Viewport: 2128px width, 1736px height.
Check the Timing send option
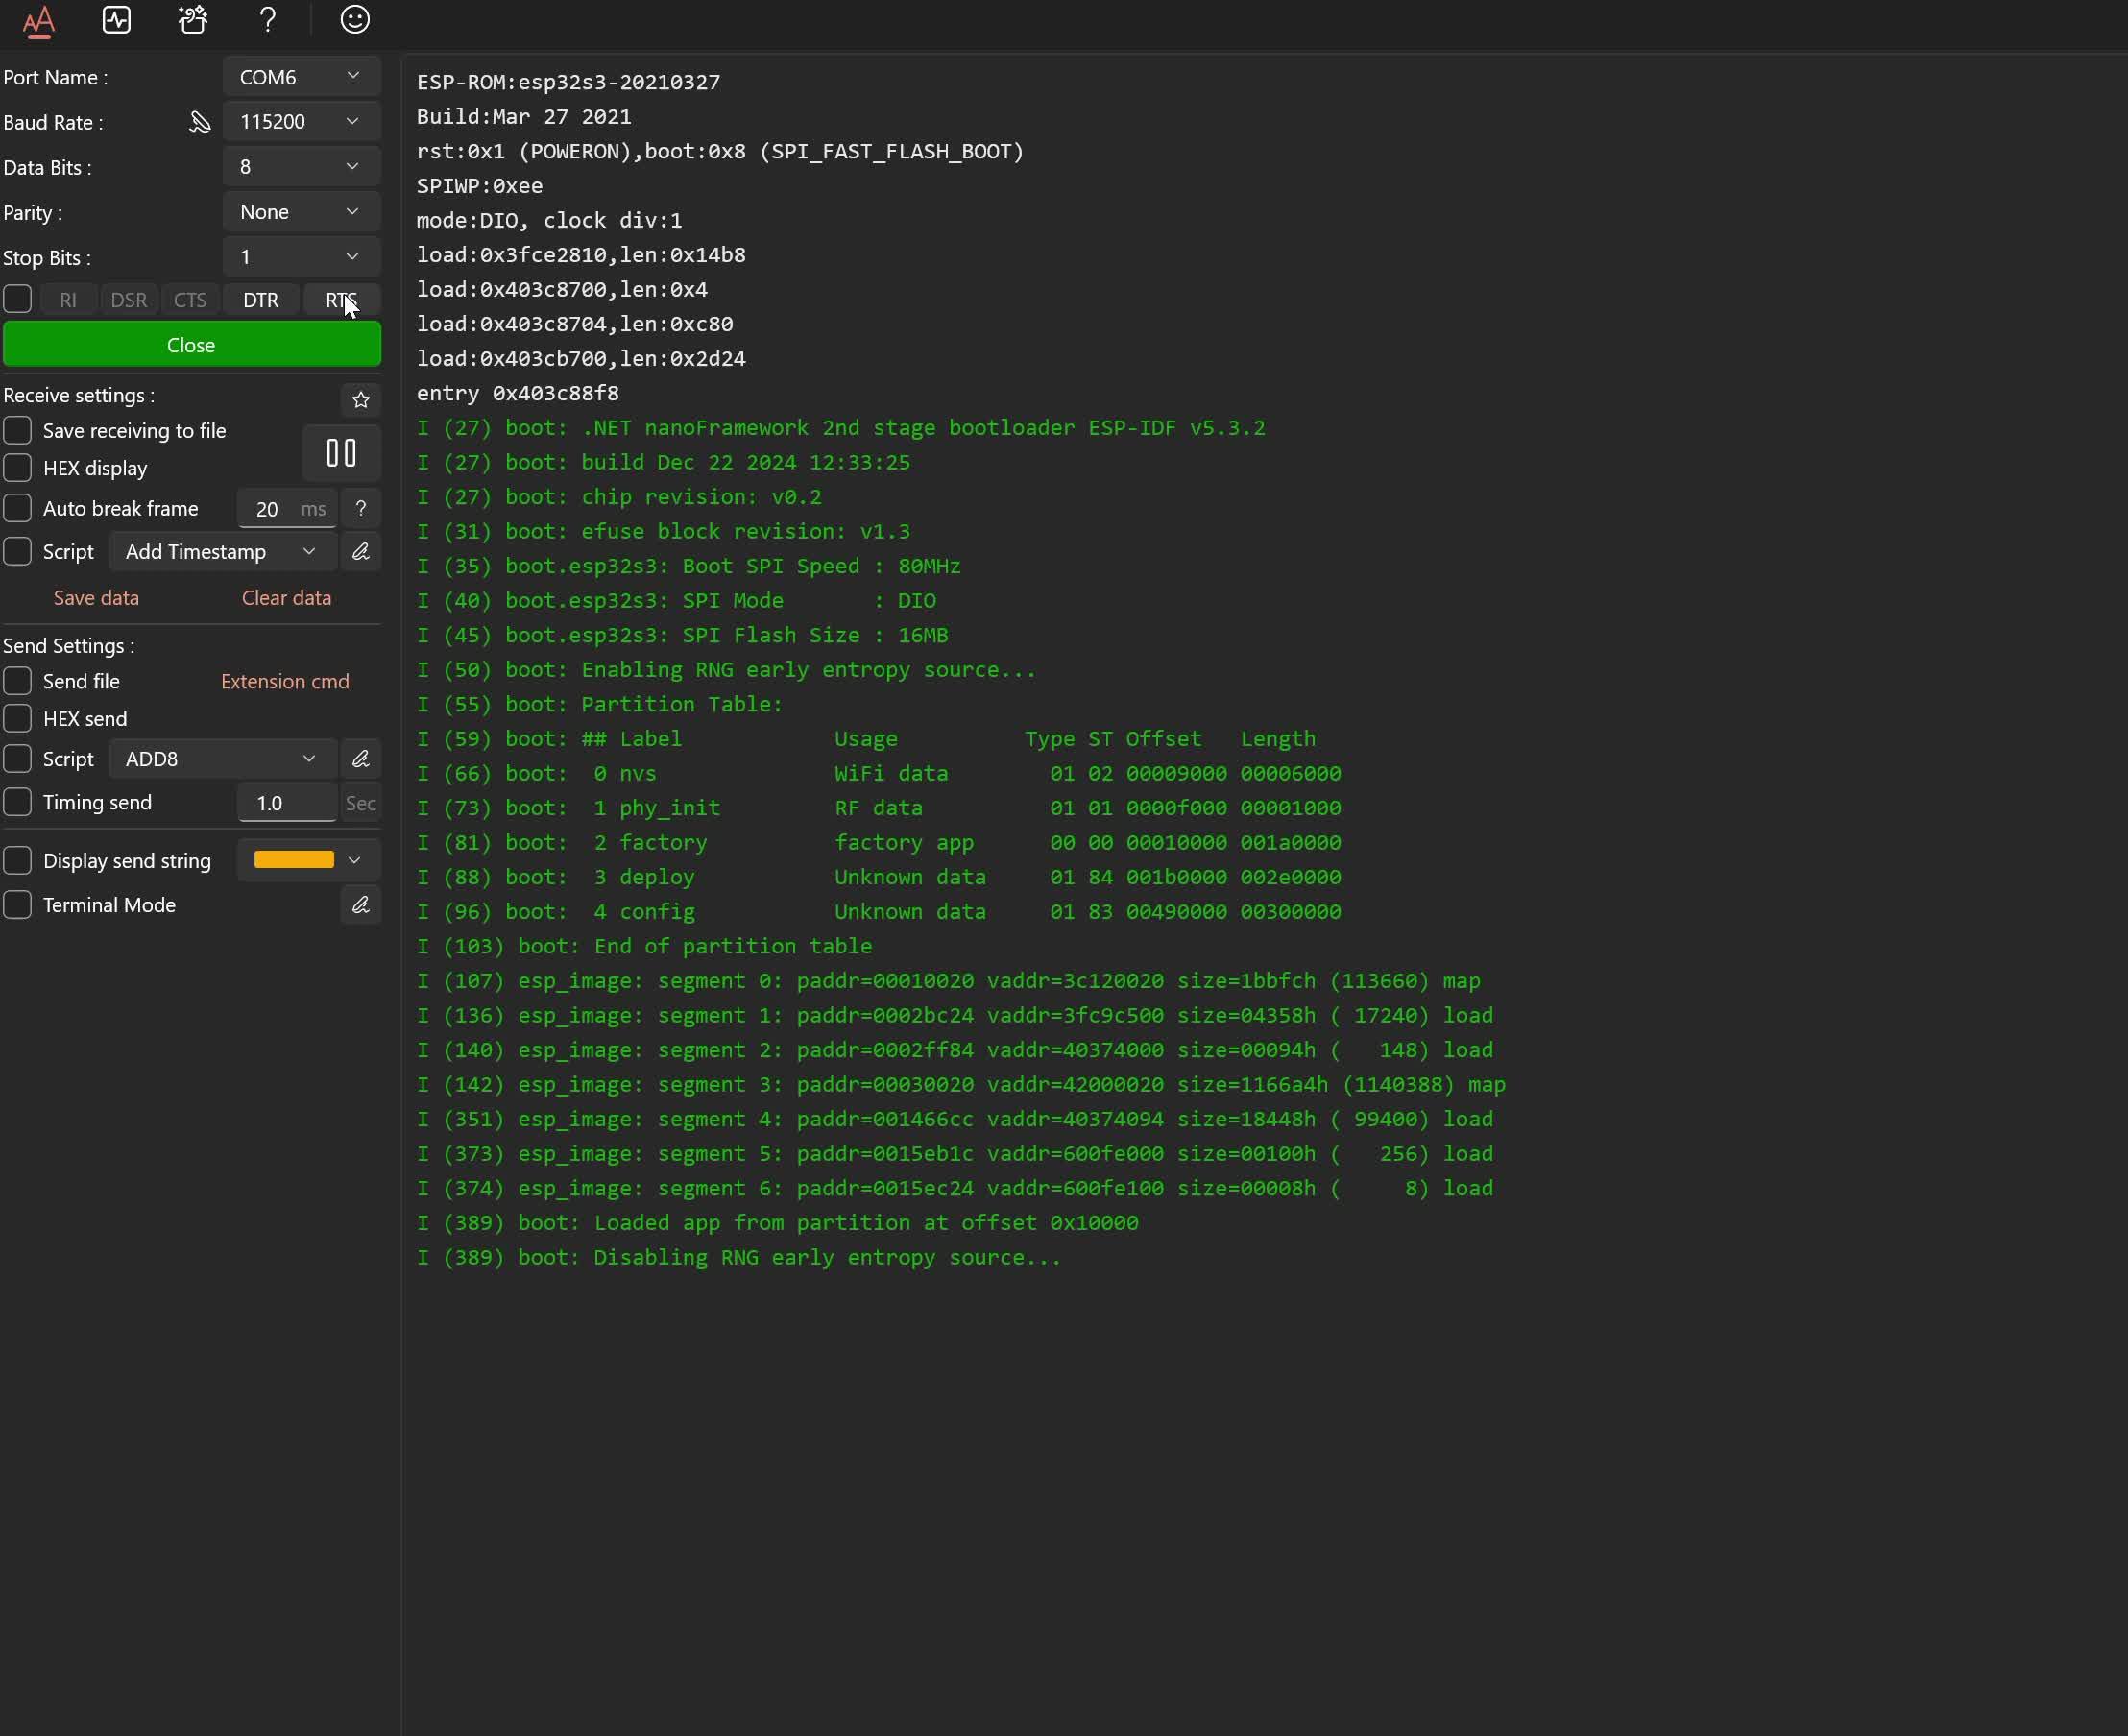tap(18, 802)
